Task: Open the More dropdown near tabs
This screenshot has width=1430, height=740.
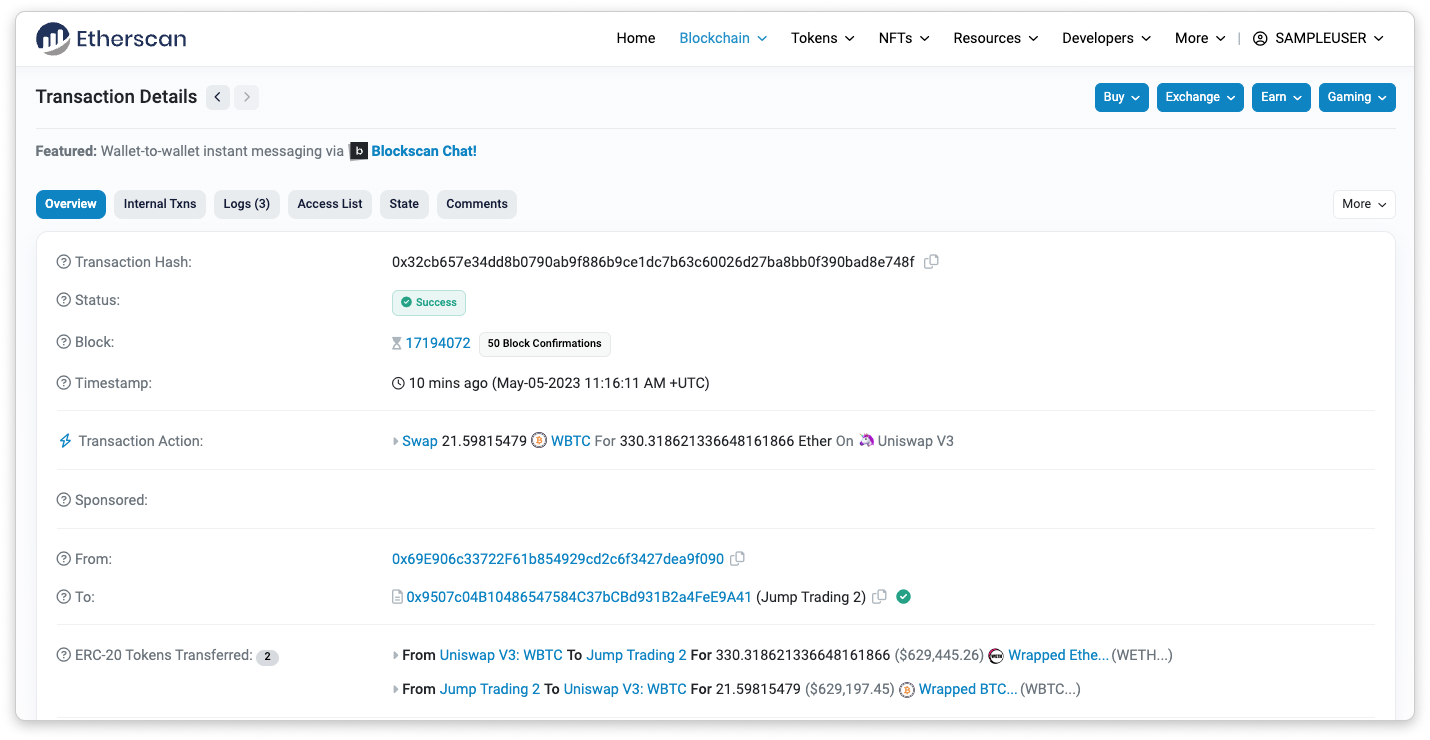Action: (x=1363, y=204)
